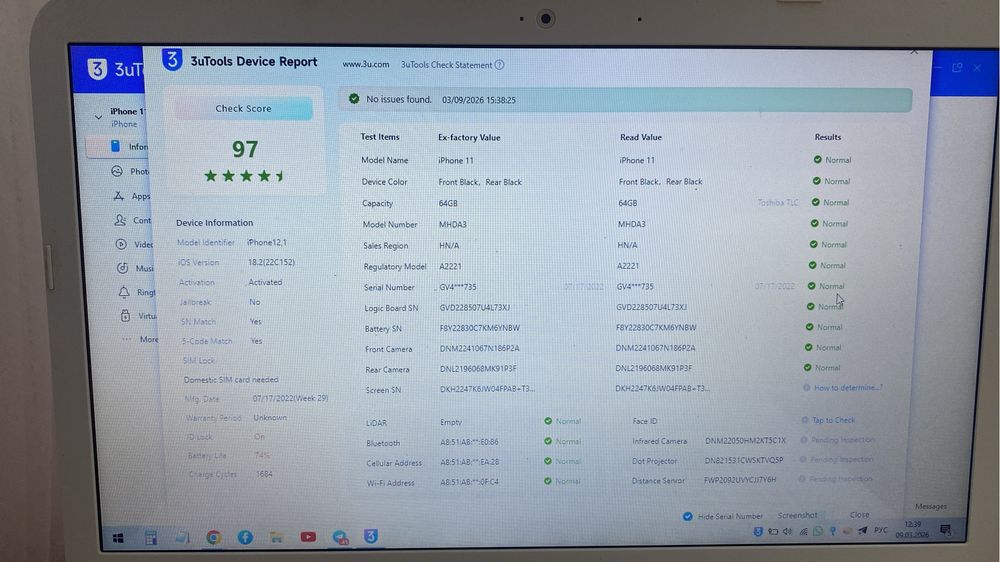Select the report timestamp 03/09/2026 15:38:25

[479, 100]
